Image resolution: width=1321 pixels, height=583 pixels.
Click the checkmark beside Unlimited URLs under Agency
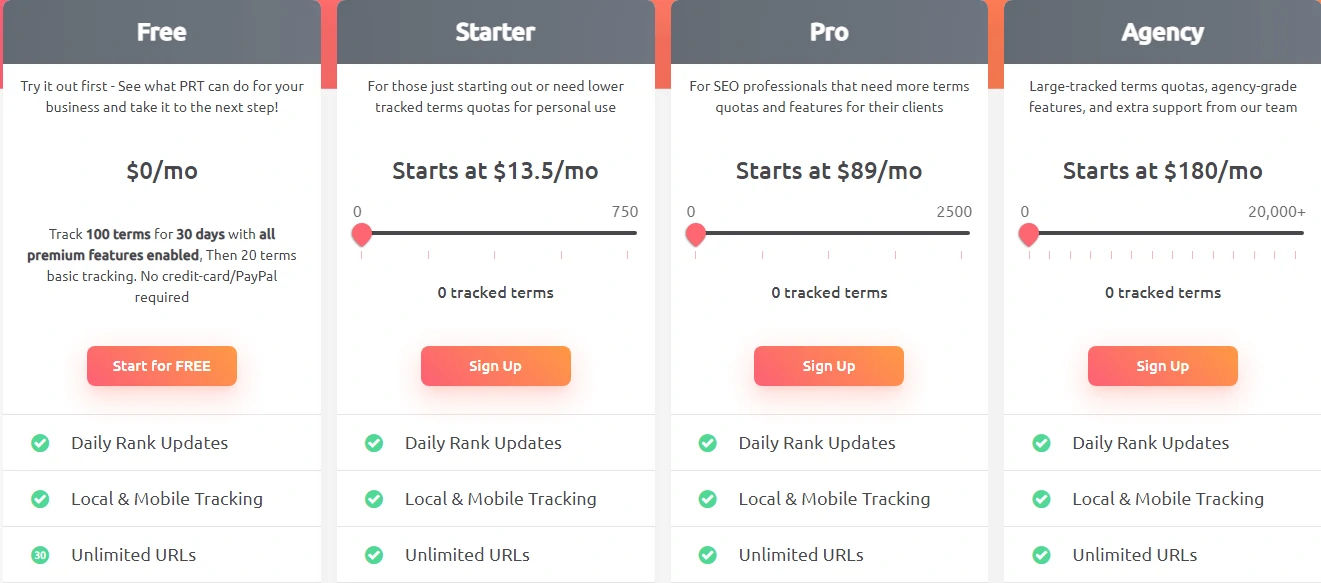pos(1041,554)
